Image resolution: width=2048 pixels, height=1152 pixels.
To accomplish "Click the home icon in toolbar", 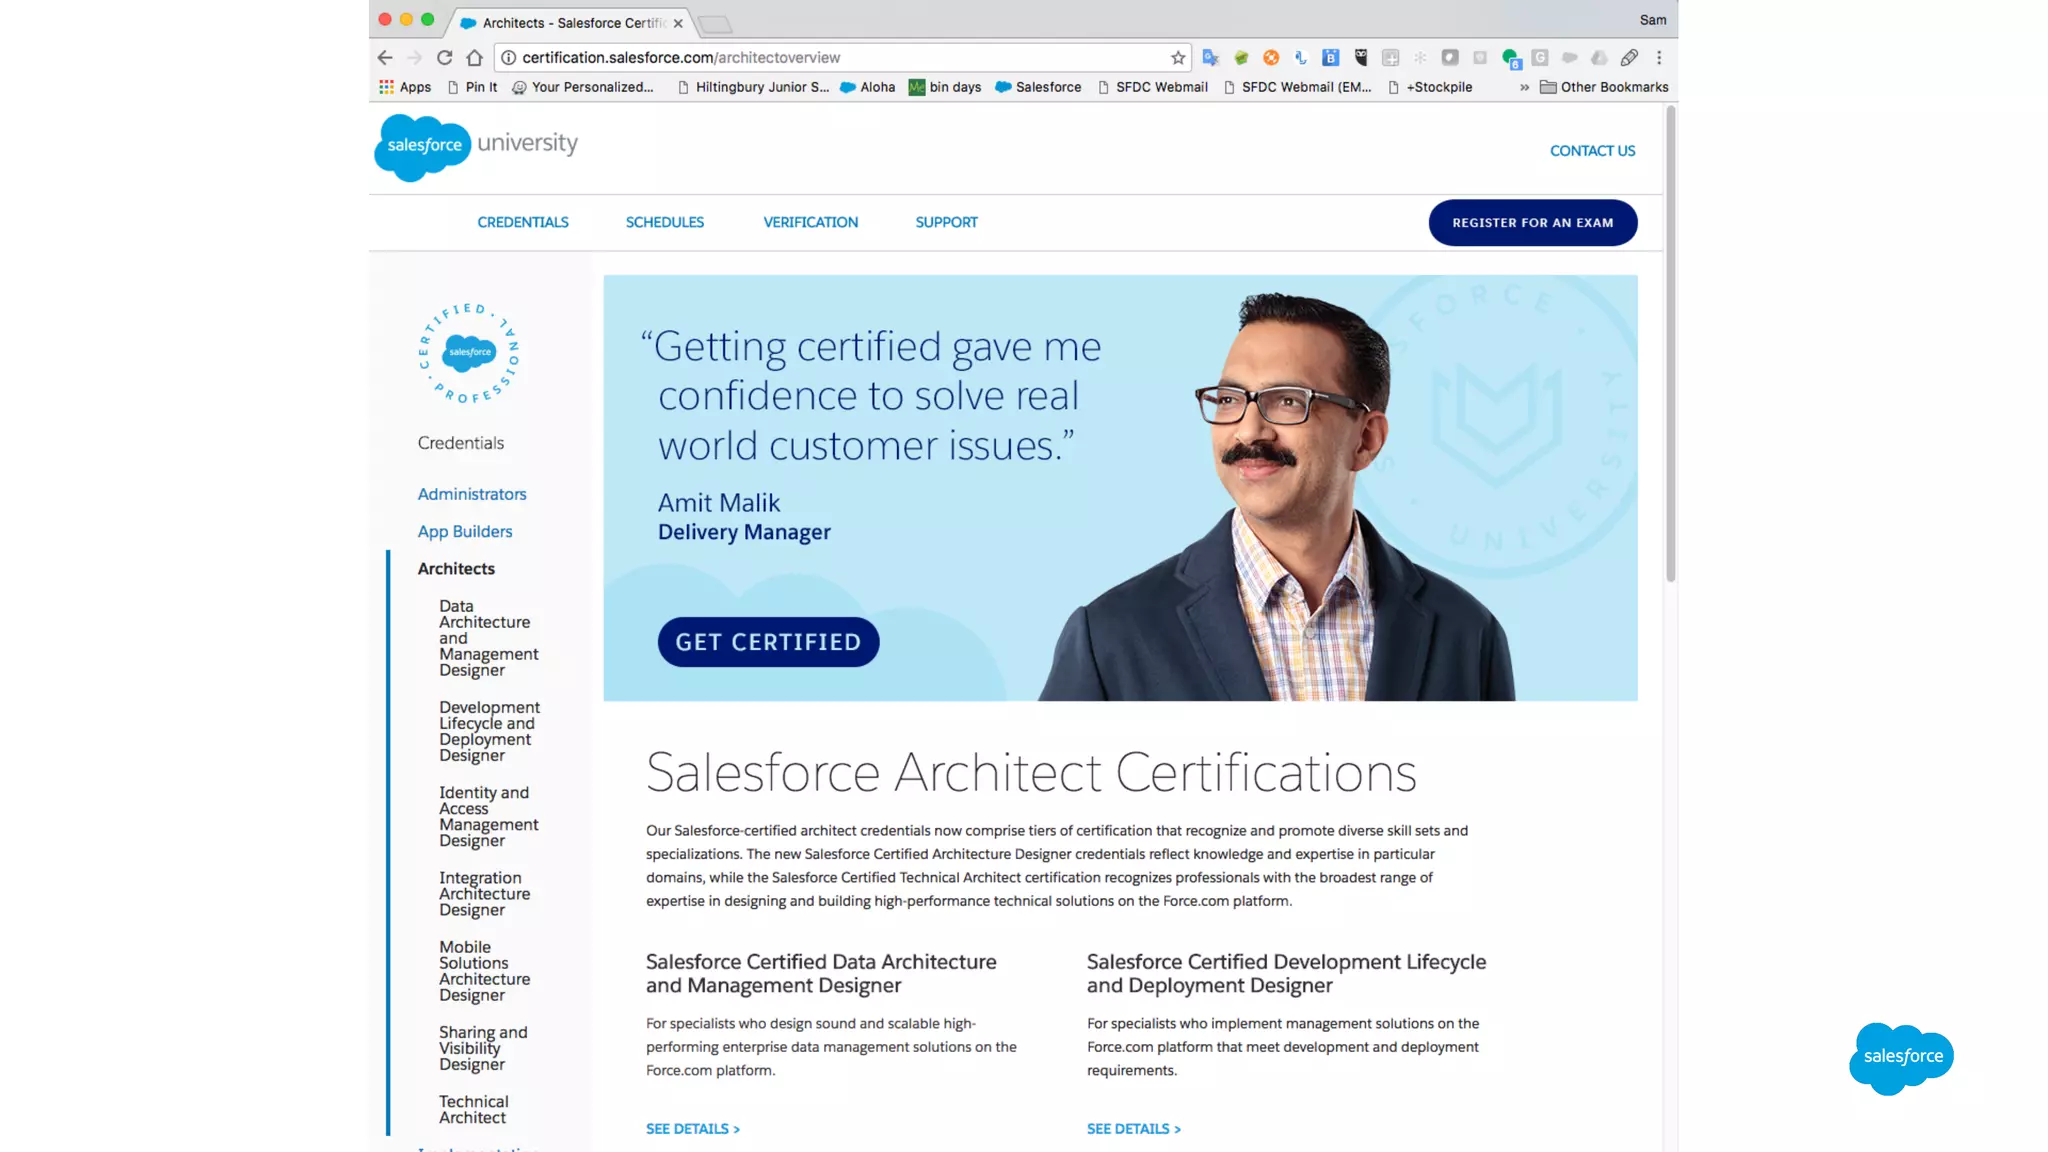I will click(x=474, y=58).
